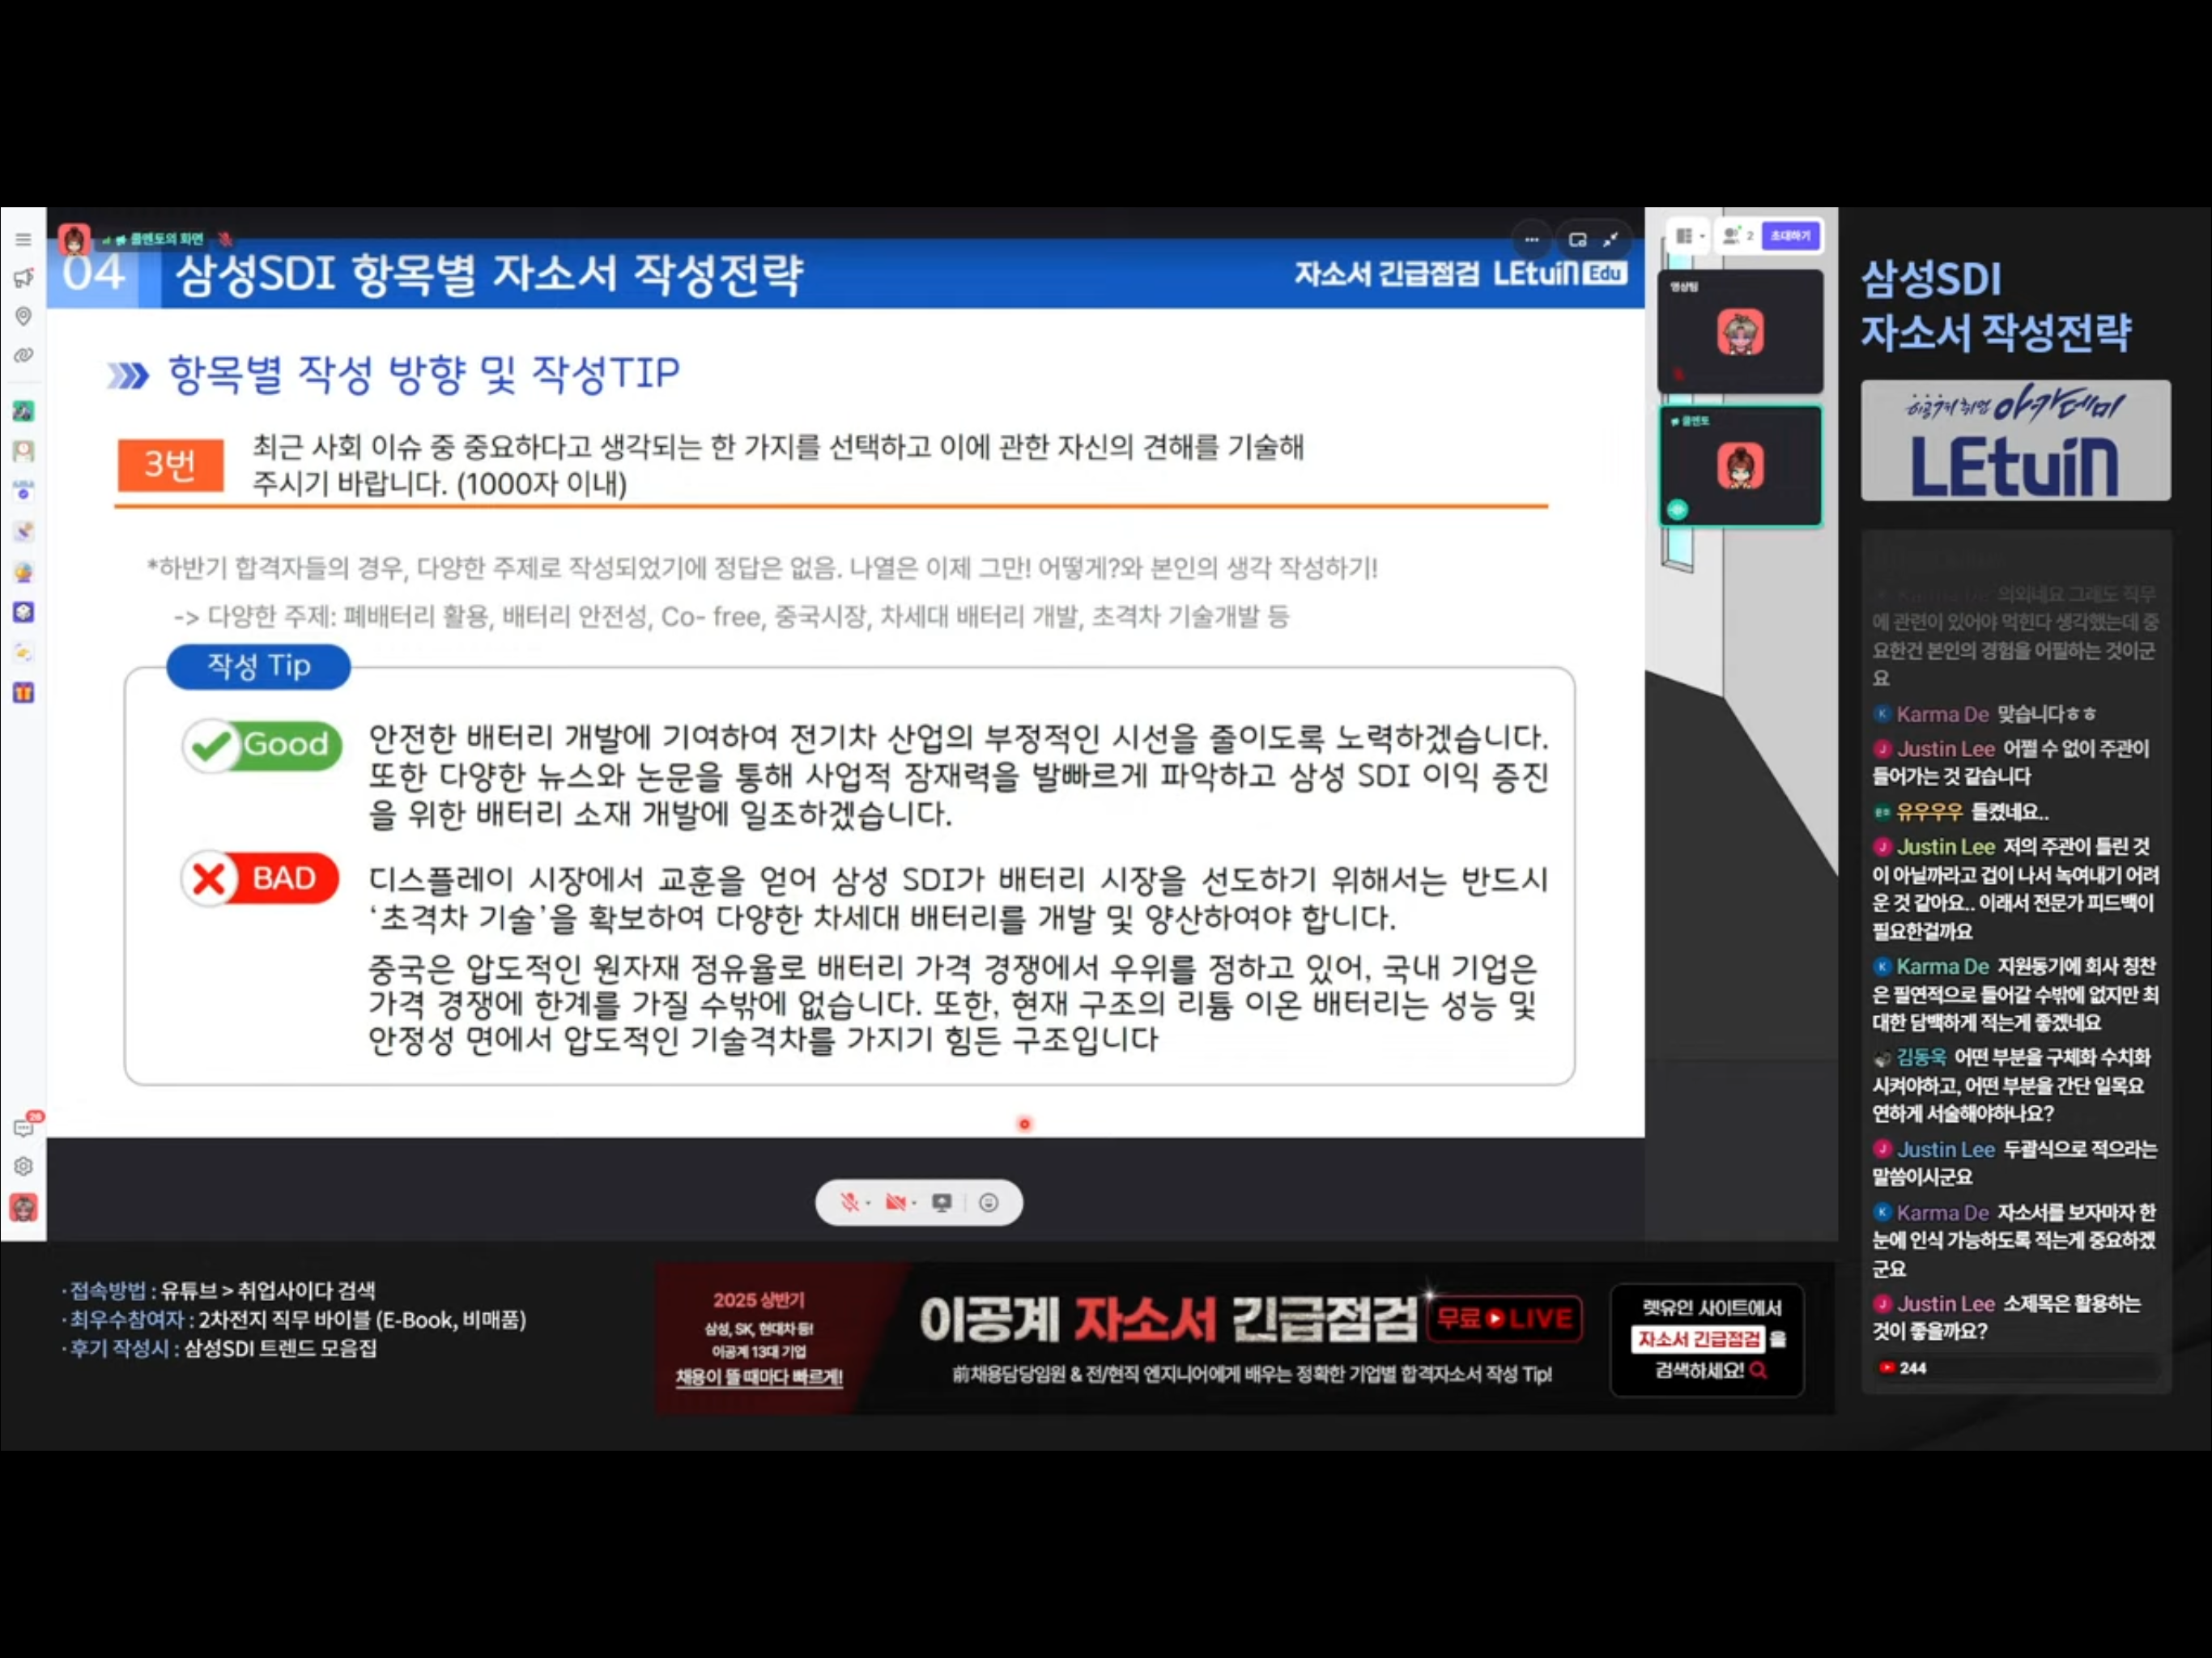Toggle picture-in-picture mode on shared screen
This screenshot has height=1658, width=2212.
(1577, 240)
